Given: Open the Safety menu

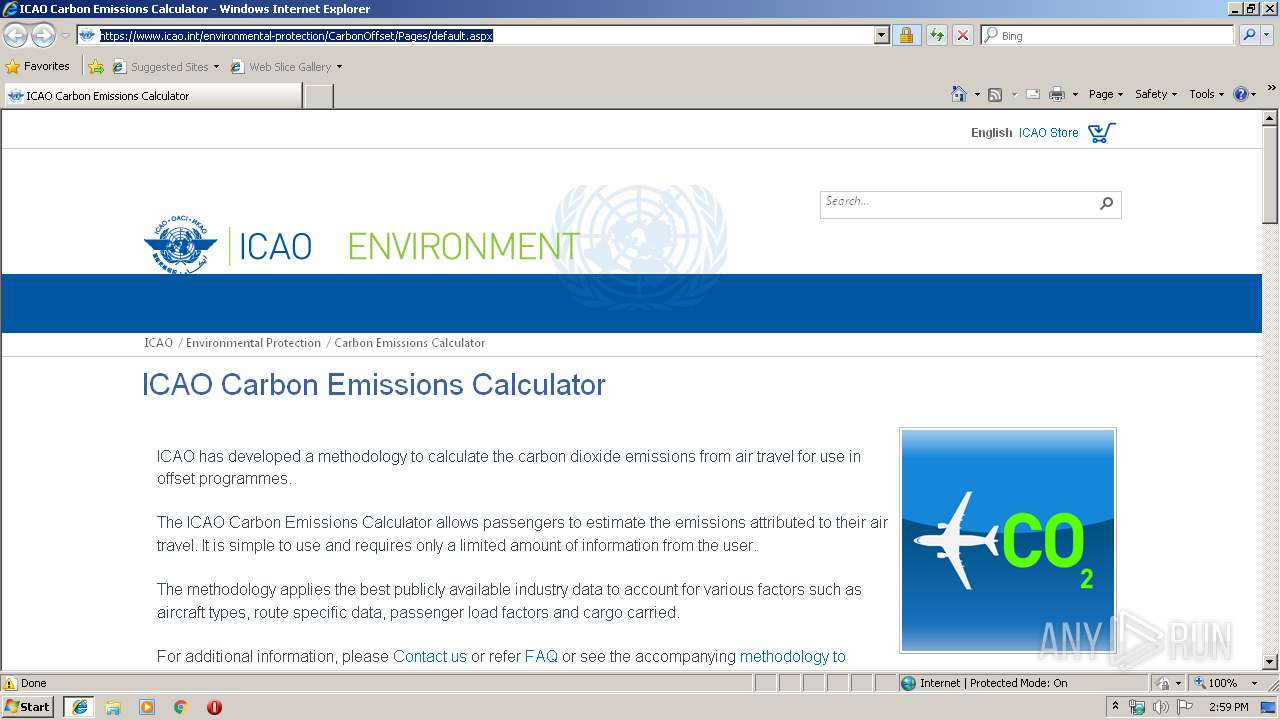Looking at the screenshot, I should [x=1156, y=94].
